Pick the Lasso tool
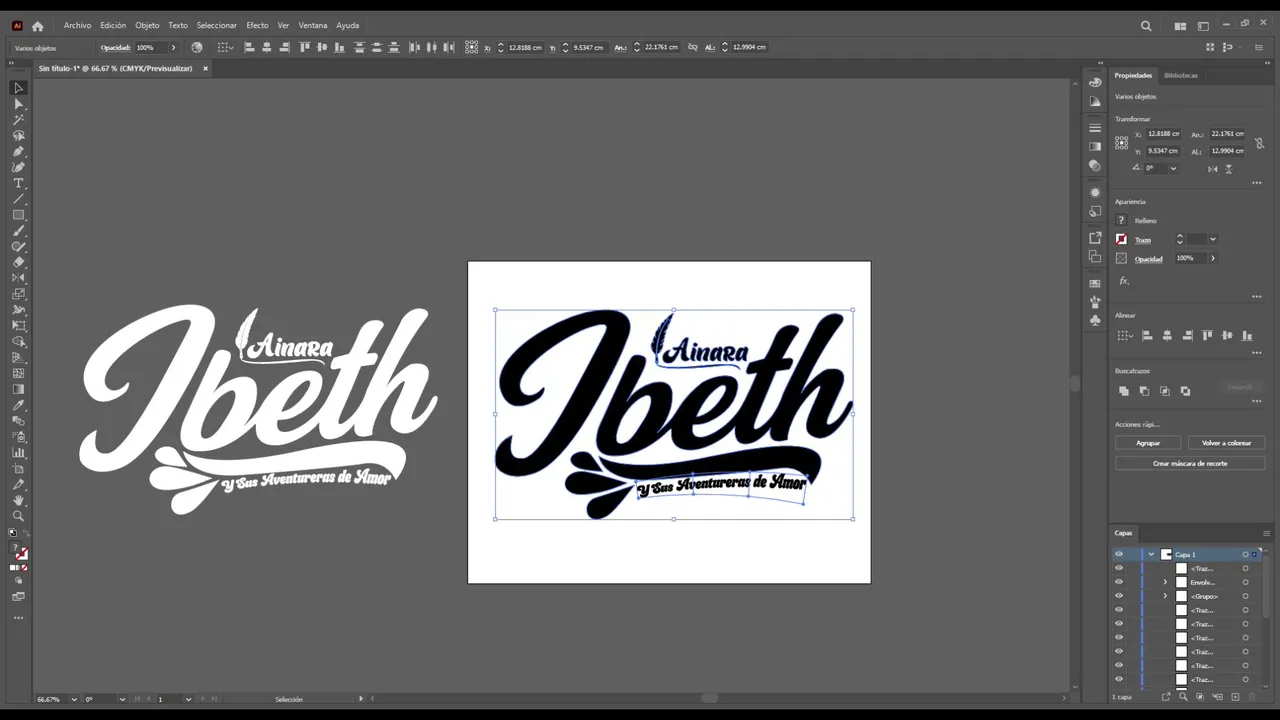 [18, 136]
